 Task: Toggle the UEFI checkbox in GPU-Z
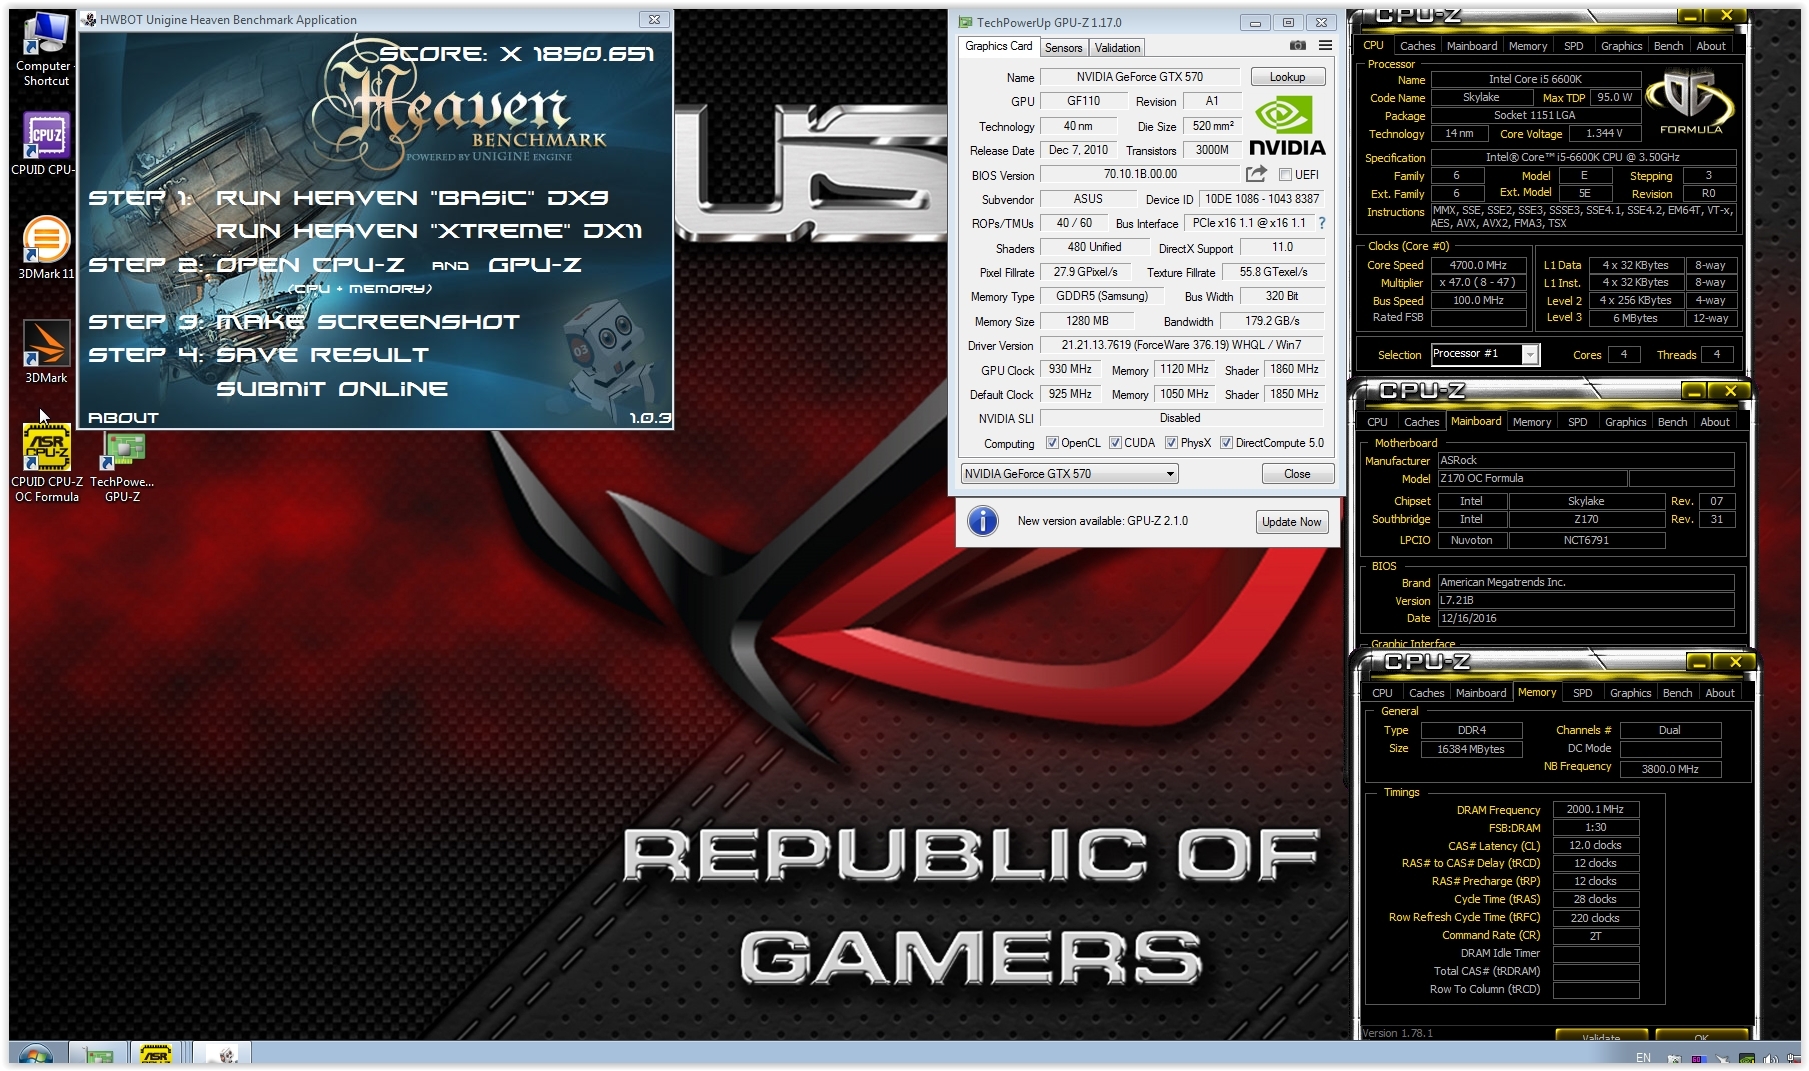point(1285,175)
